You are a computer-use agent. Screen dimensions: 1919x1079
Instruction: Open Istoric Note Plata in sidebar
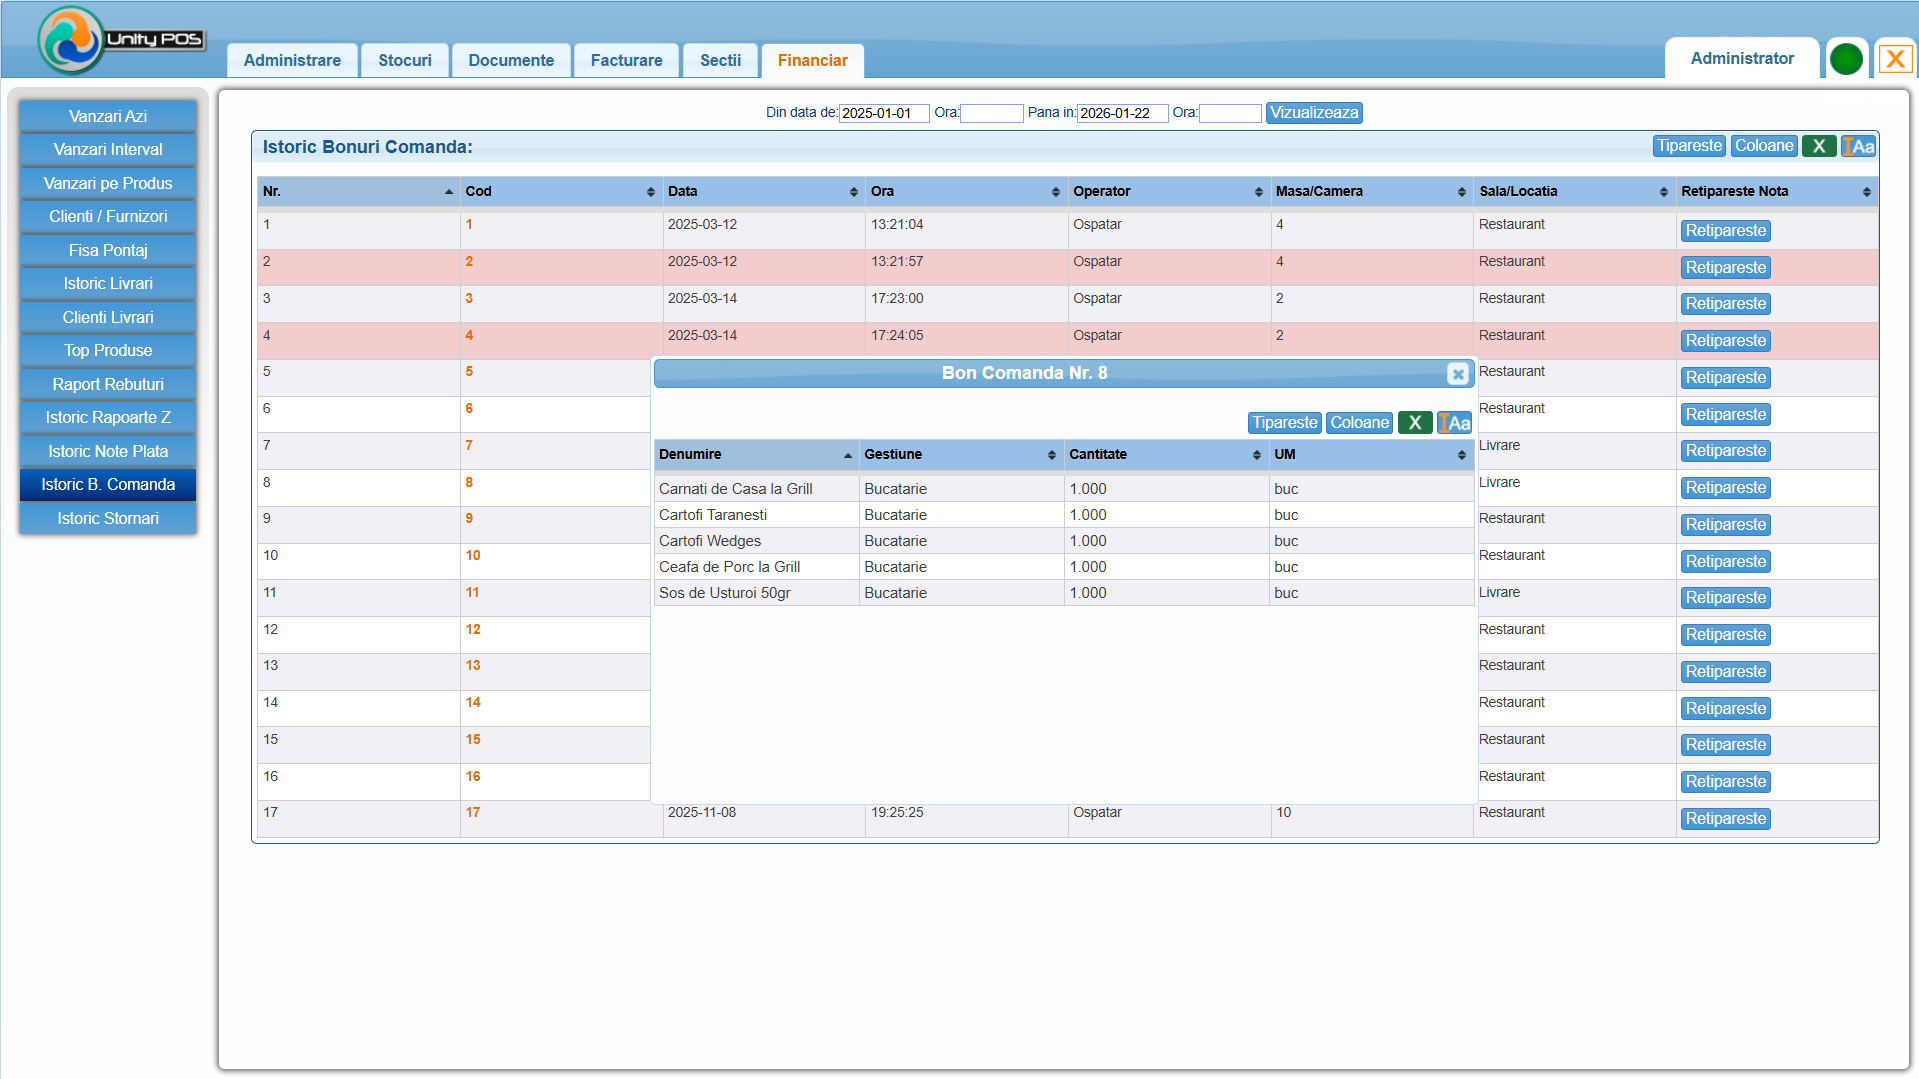pos(108,451)
